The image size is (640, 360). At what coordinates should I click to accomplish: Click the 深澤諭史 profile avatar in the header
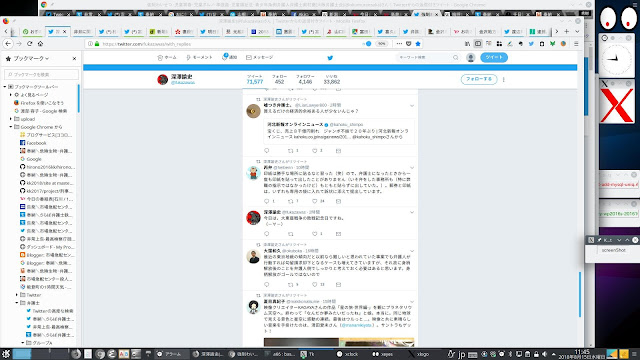[x=163, y=80]
